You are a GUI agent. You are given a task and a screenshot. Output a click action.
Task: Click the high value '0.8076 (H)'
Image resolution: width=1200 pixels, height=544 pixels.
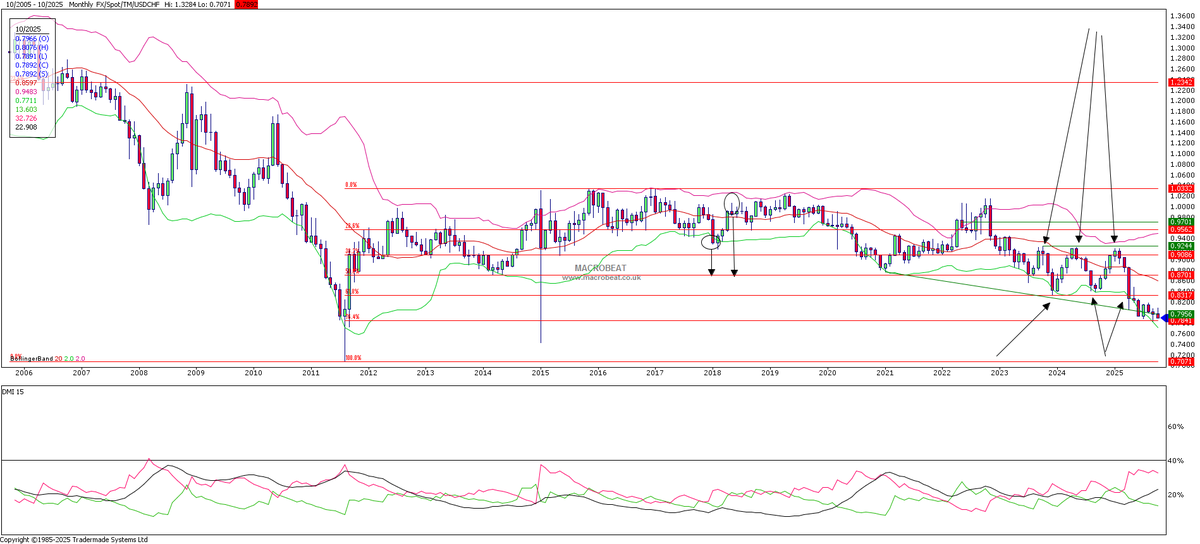32,47
